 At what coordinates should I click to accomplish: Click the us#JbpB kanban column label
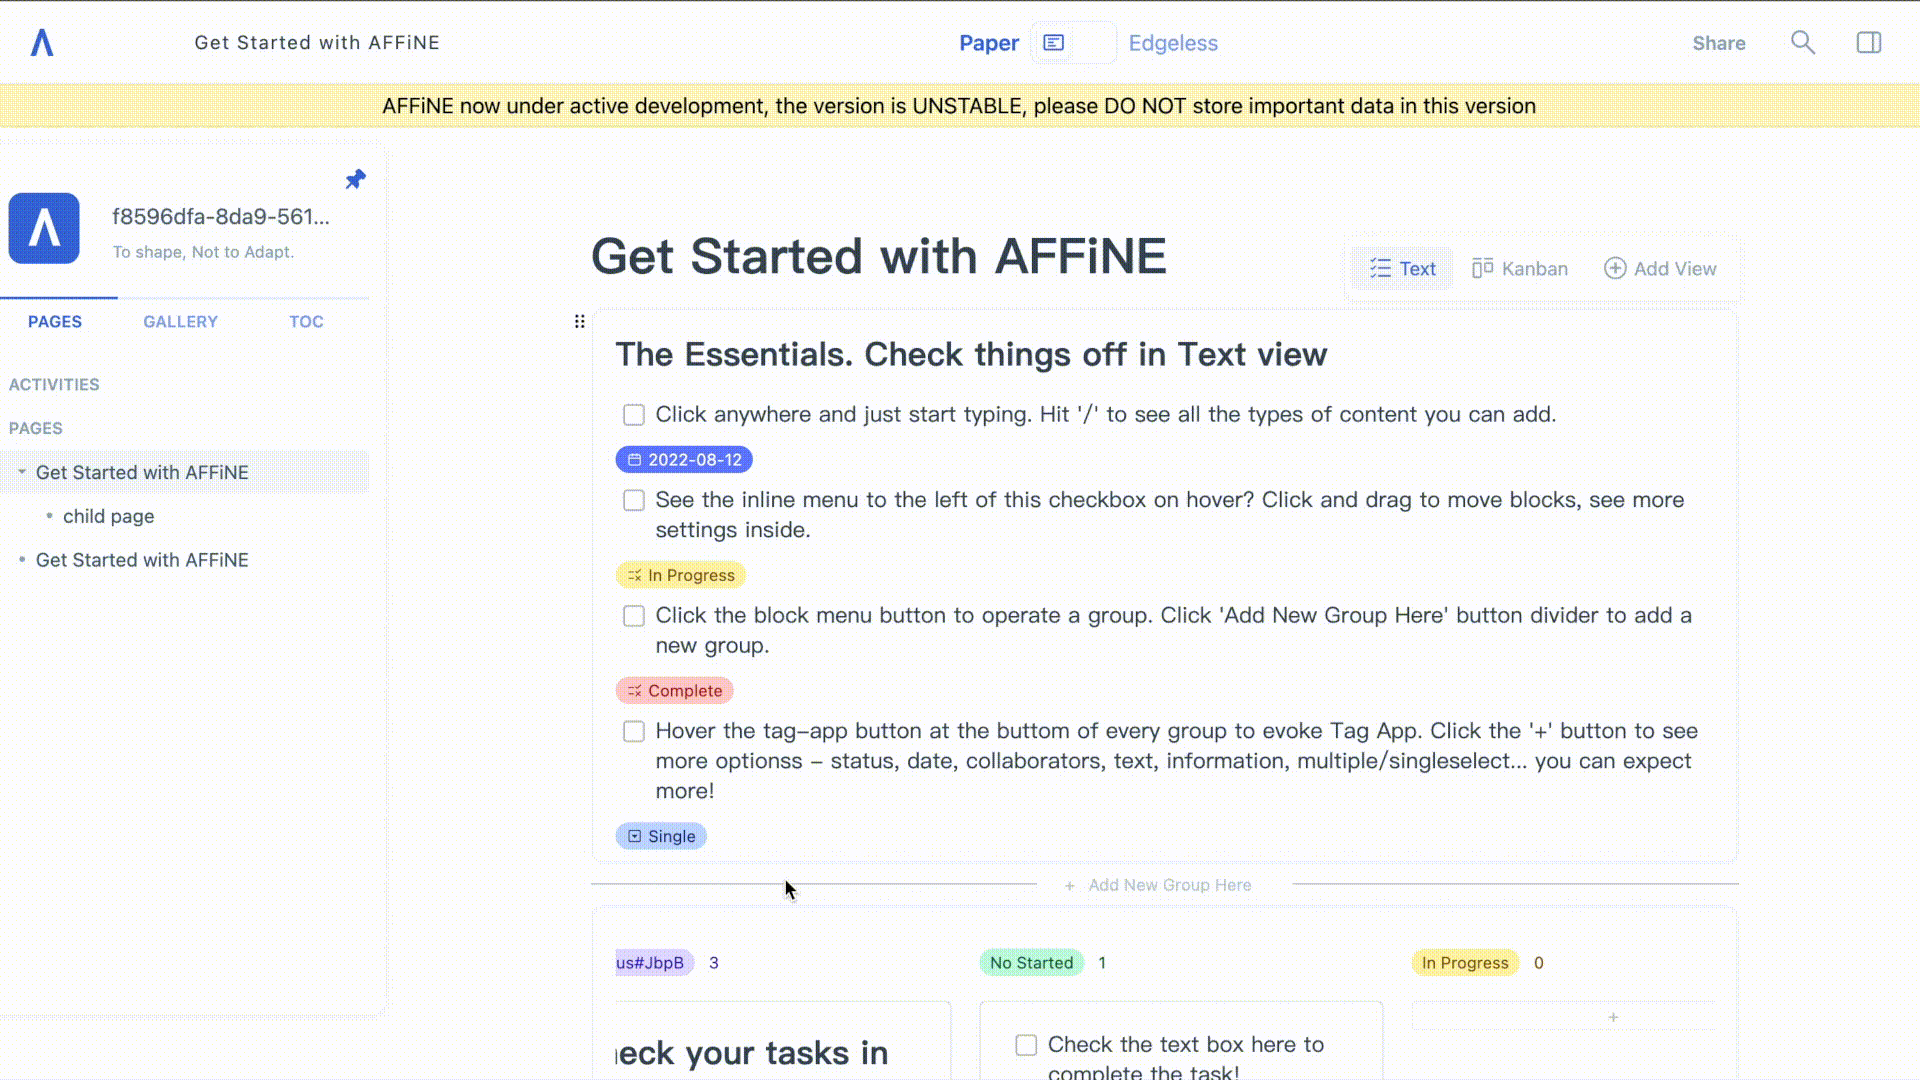click(654, 963)
